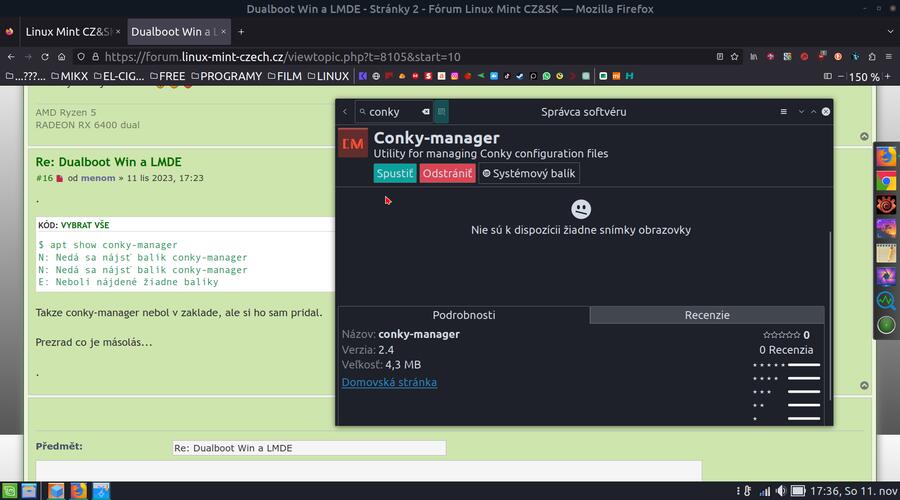900x500 pixels.
Task: Expand the PROGRAMY bookmarks folder
Action: 228,76
